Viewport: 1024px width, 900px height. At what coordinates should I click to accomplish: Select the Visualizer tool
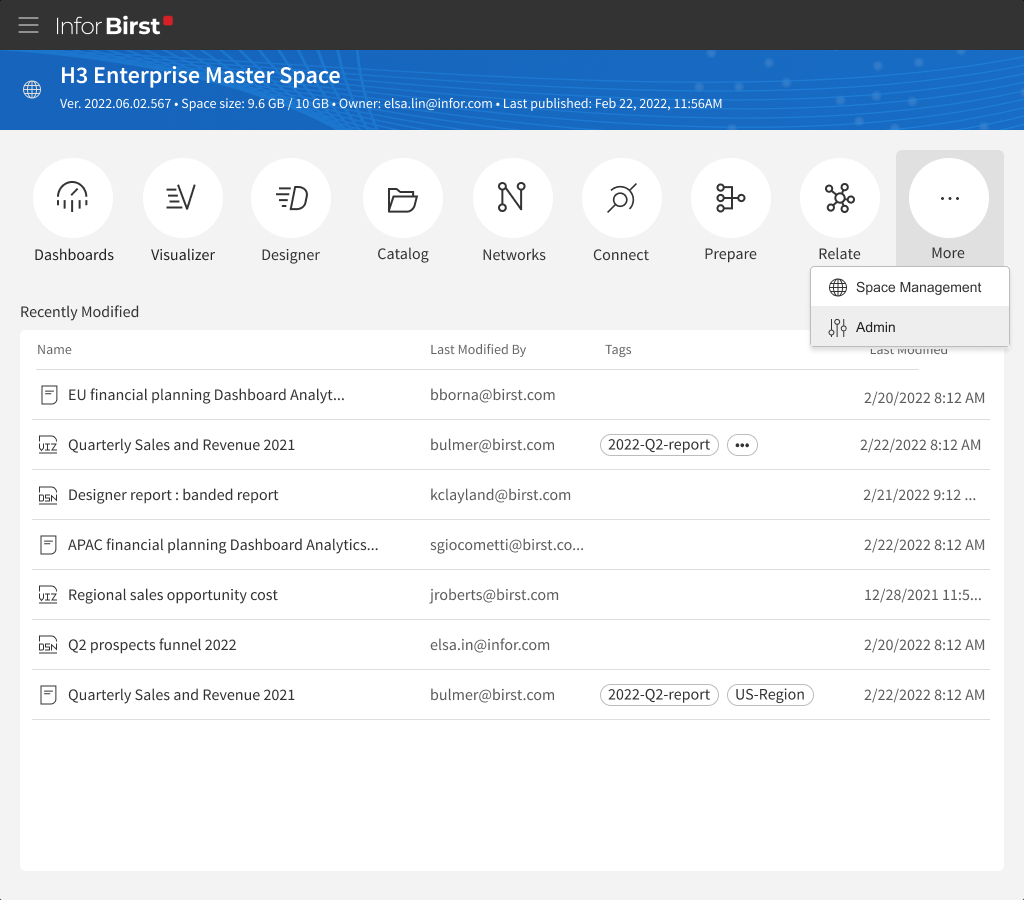coord(183,198)
